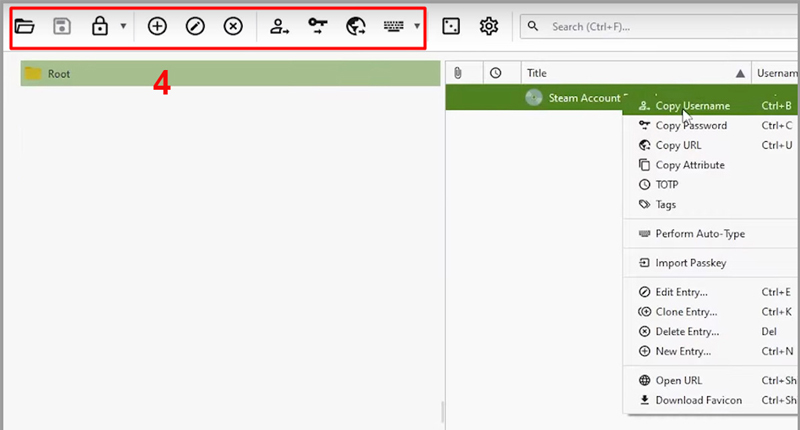Viewport: 800px width, 430px height.
Task: Click the Copy Password key toolbar icon
Action: pyautogui.click(x=318, y=27)
